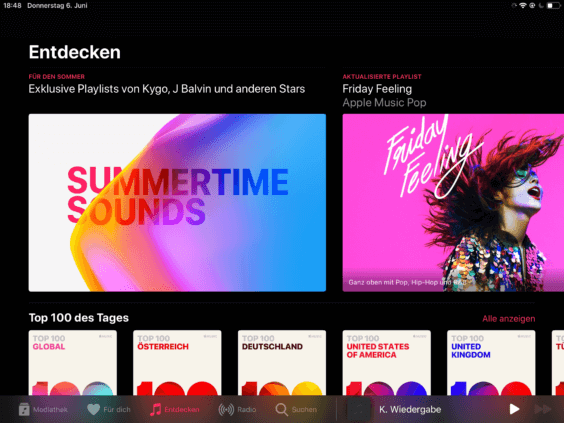Open Top 100 Österreich chart

coord(177,363)
